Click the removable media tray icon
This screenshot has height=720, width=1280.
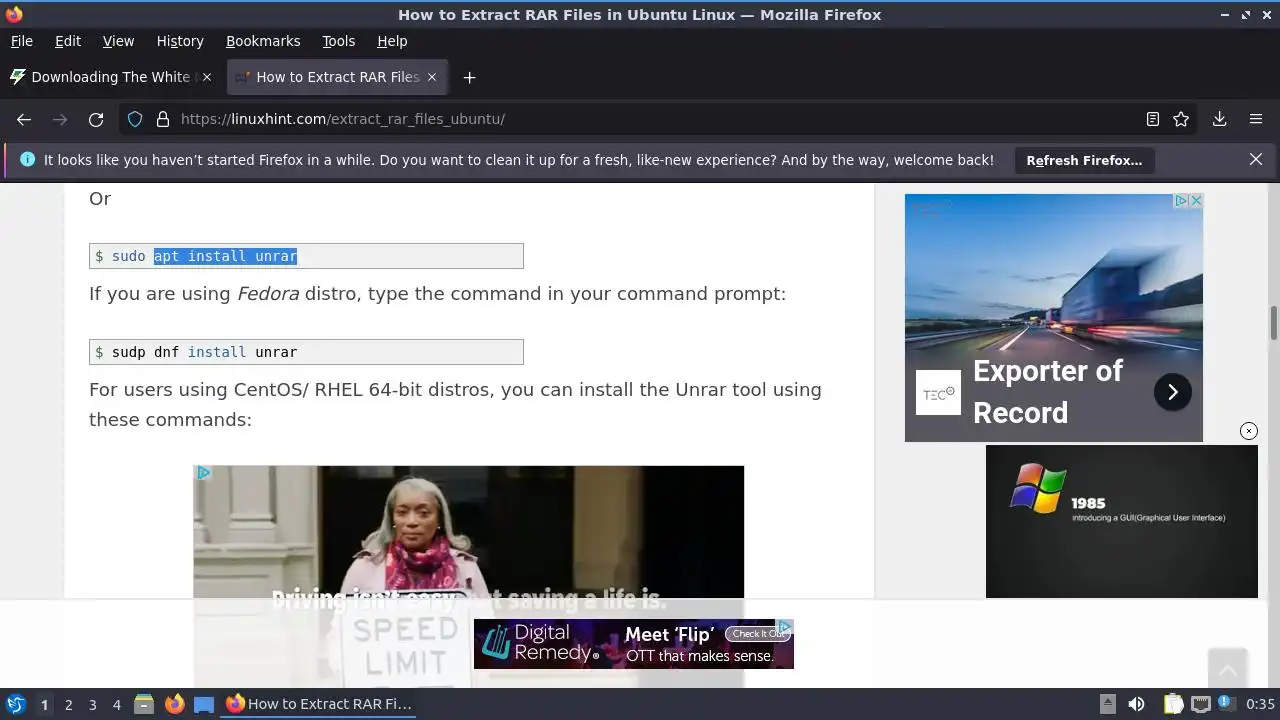point(1107,704)
